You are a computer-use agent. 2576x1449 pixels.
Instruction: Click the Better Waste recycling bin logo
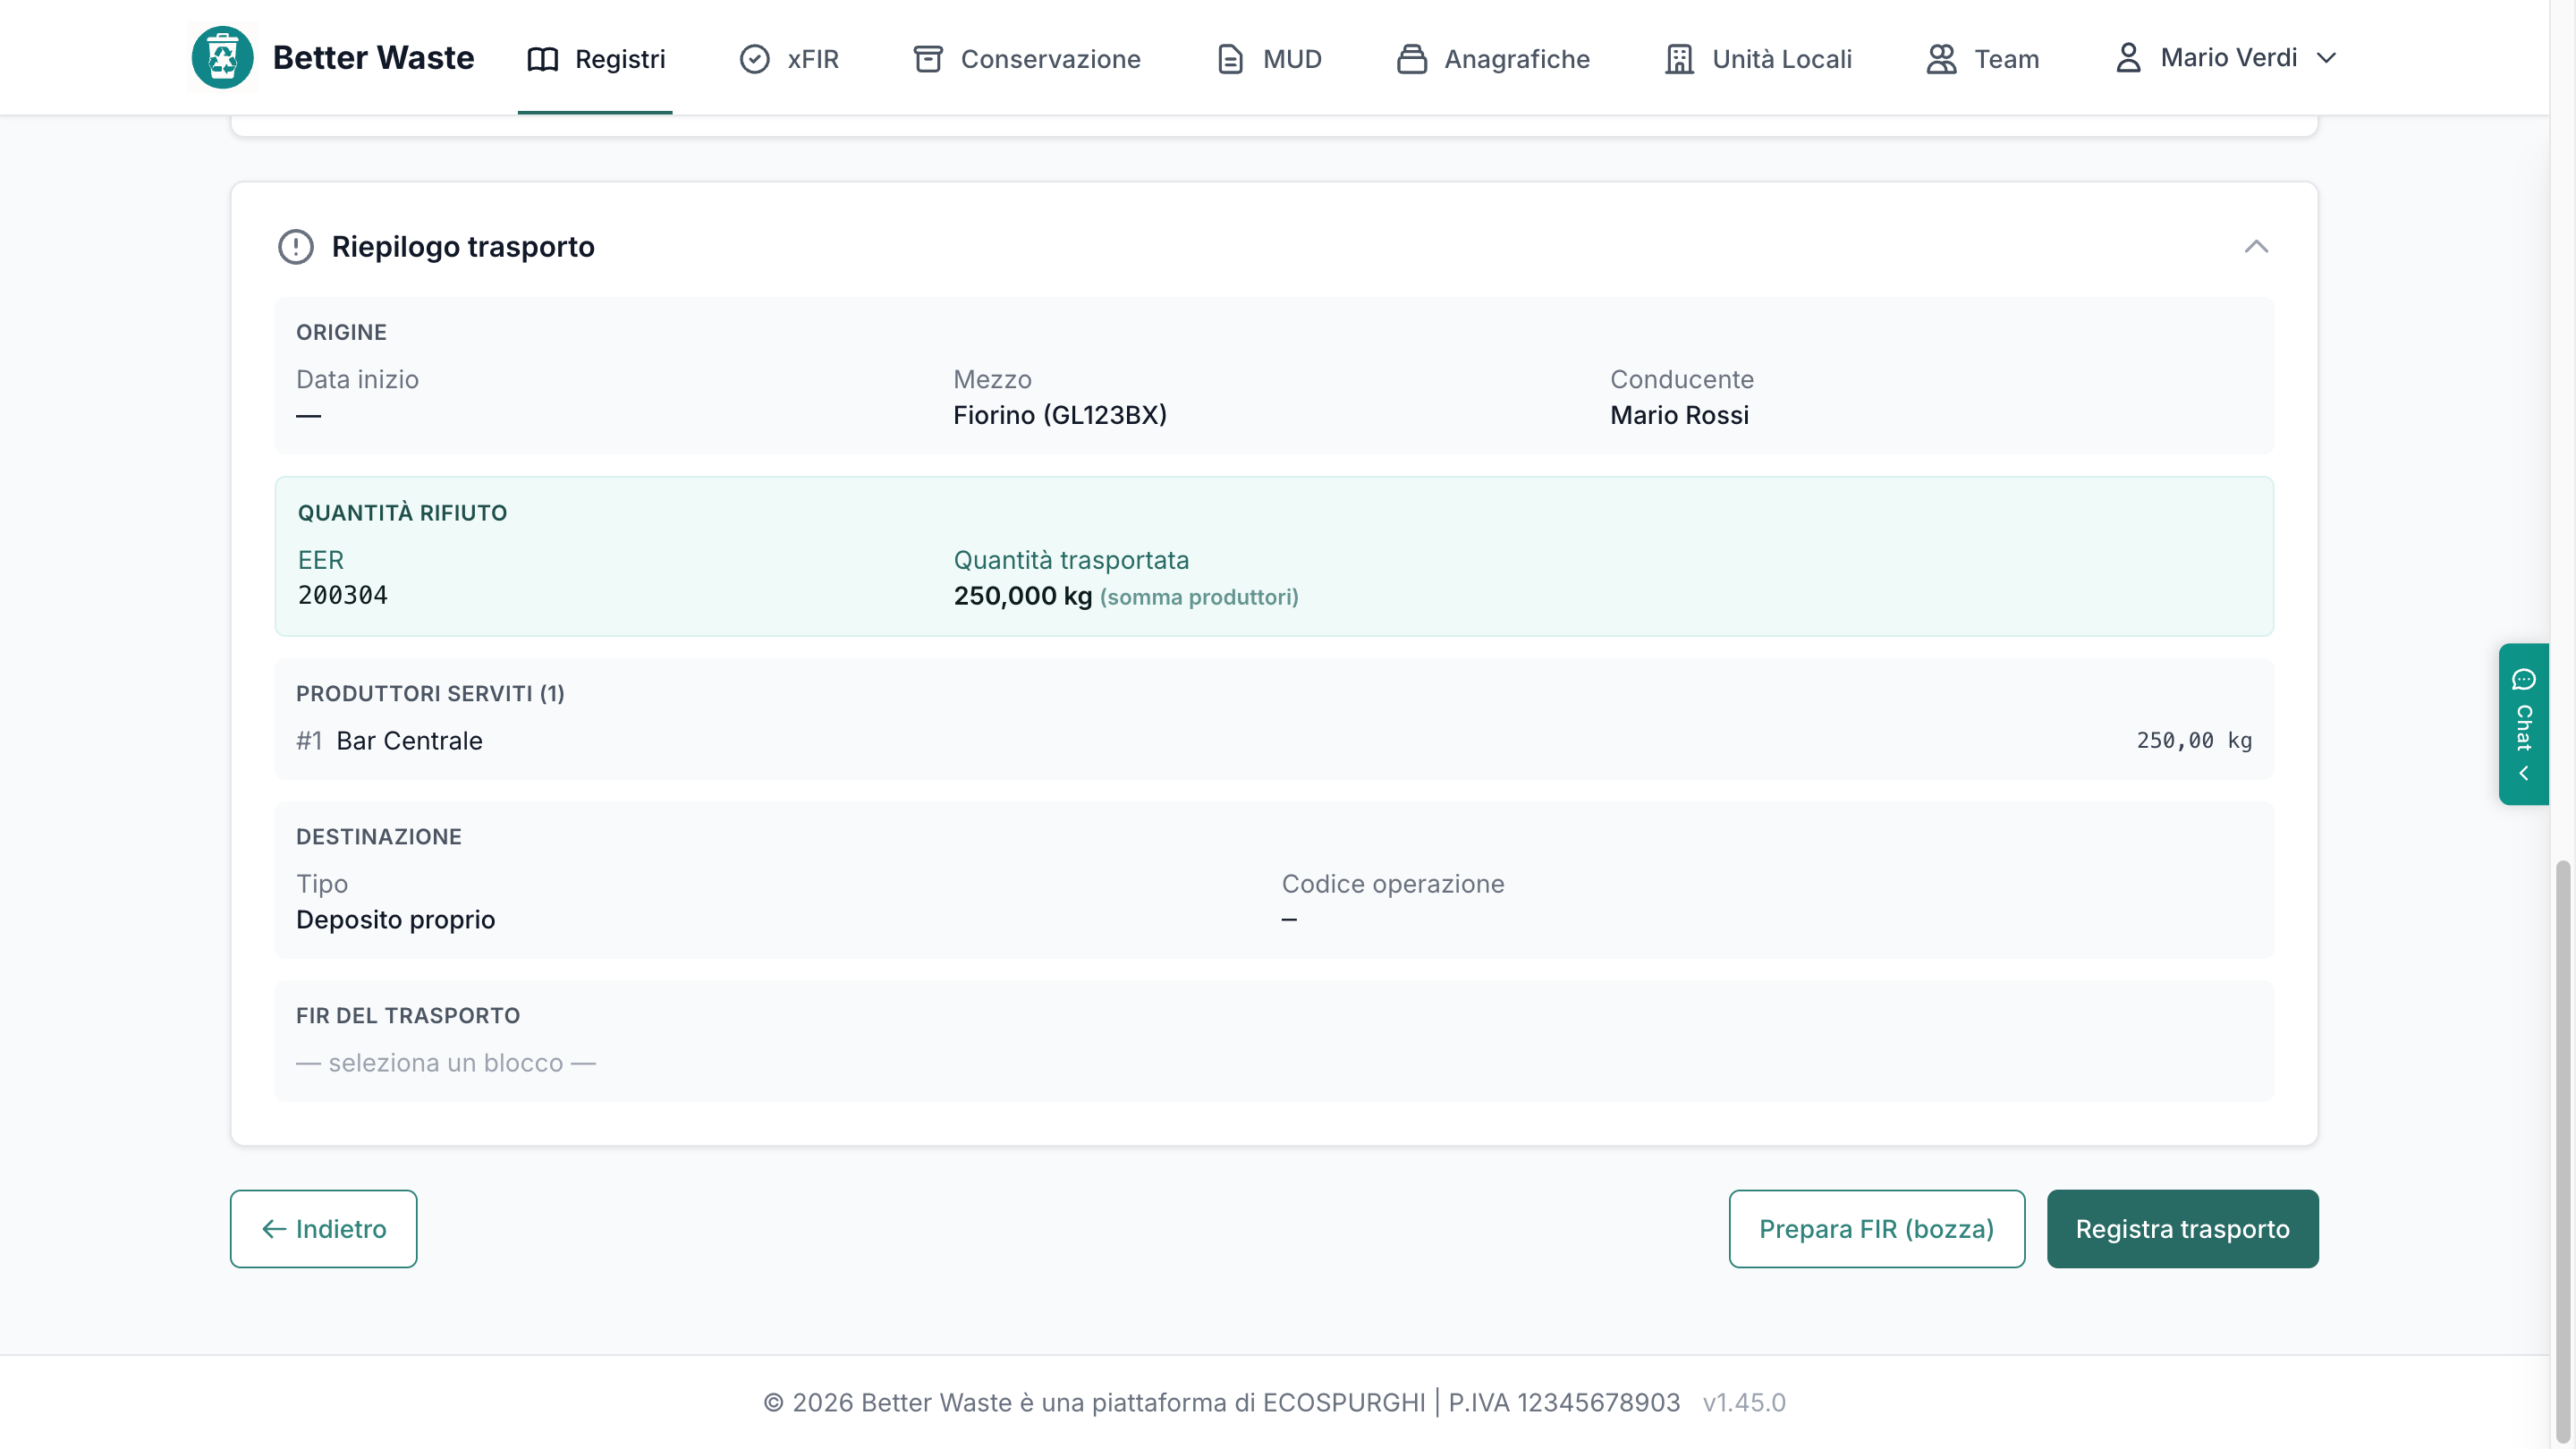(222, 58)
